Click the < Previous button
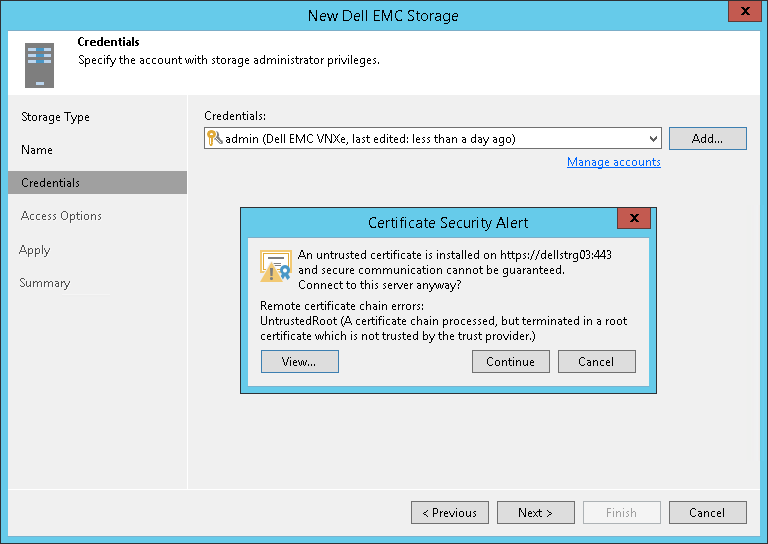This screenshot has height=544, width=768. (x=449, y=513)
